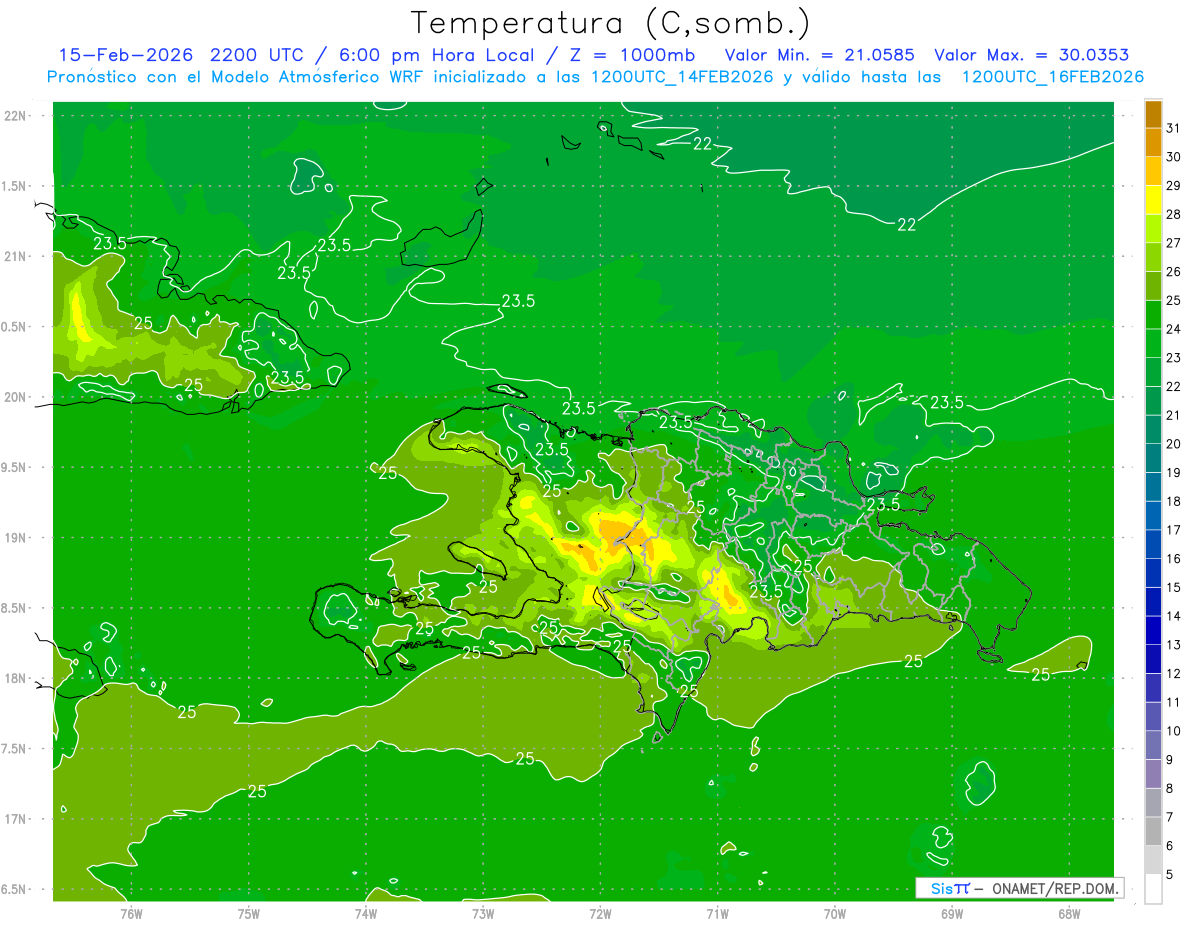Click color scale label "26"
Image resolution: width=1200 pixels, height=927 pixels.
click(1174, 272)
